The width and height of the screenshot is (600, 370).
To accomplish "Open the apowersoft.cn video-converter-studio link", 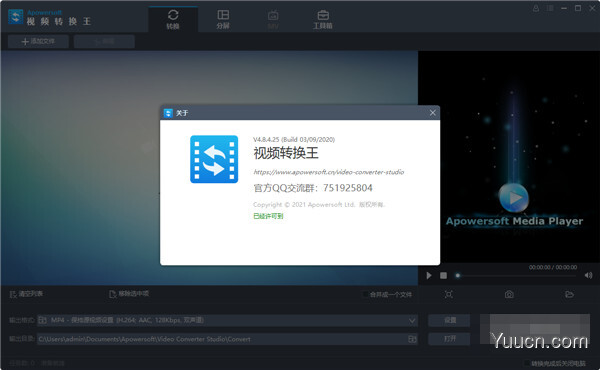I will tap(329, 172).
